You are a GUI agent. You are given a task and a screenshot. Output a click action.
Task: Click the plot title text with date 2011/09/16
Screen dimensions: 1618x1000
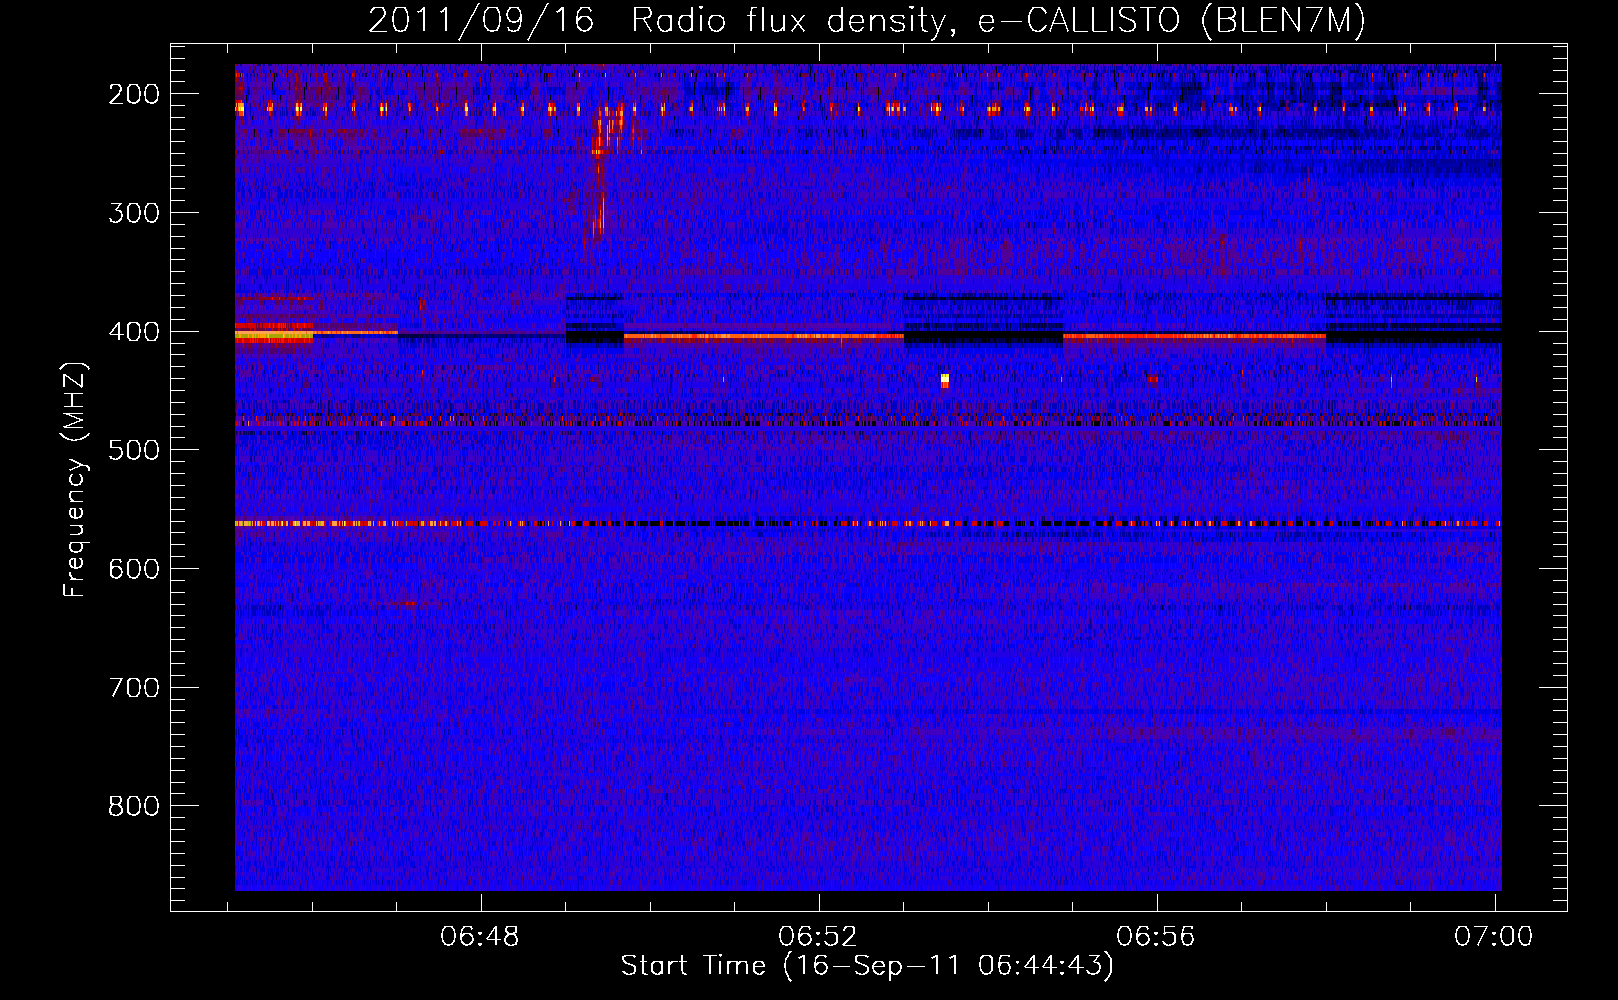(867, 20)
